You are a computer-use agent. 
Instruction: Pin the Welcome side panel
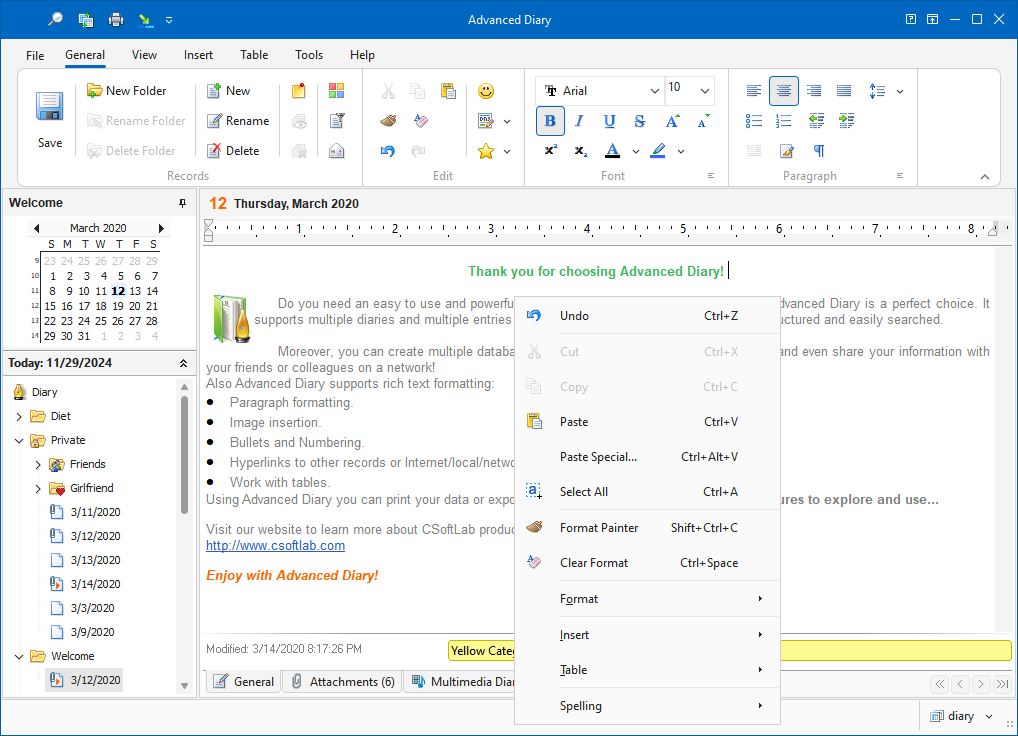coord(182,203)
